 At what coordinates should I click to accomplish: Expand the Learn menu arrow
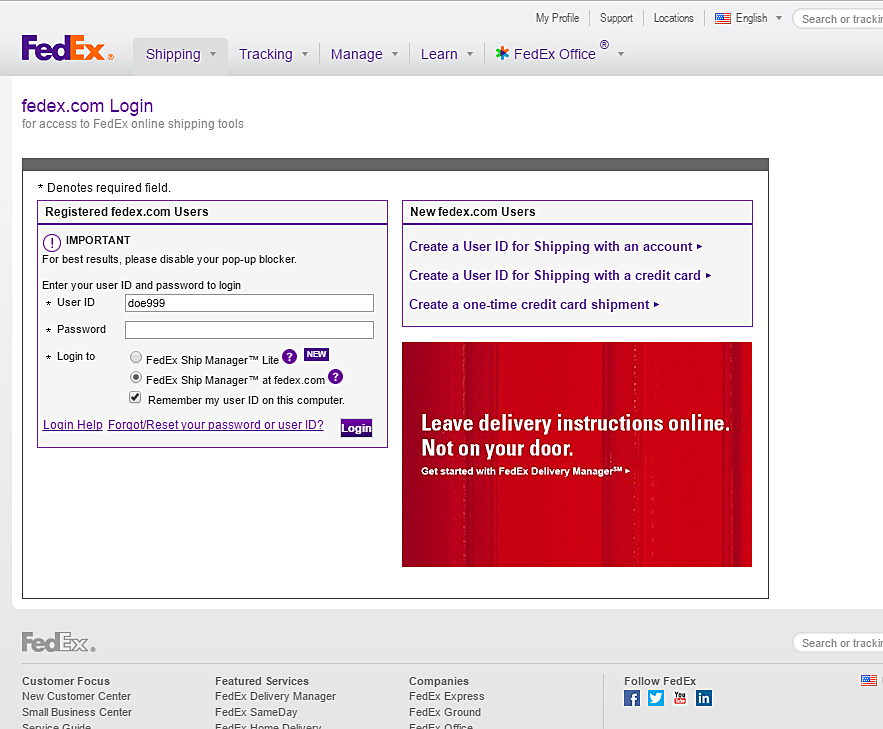click(470, 54)
